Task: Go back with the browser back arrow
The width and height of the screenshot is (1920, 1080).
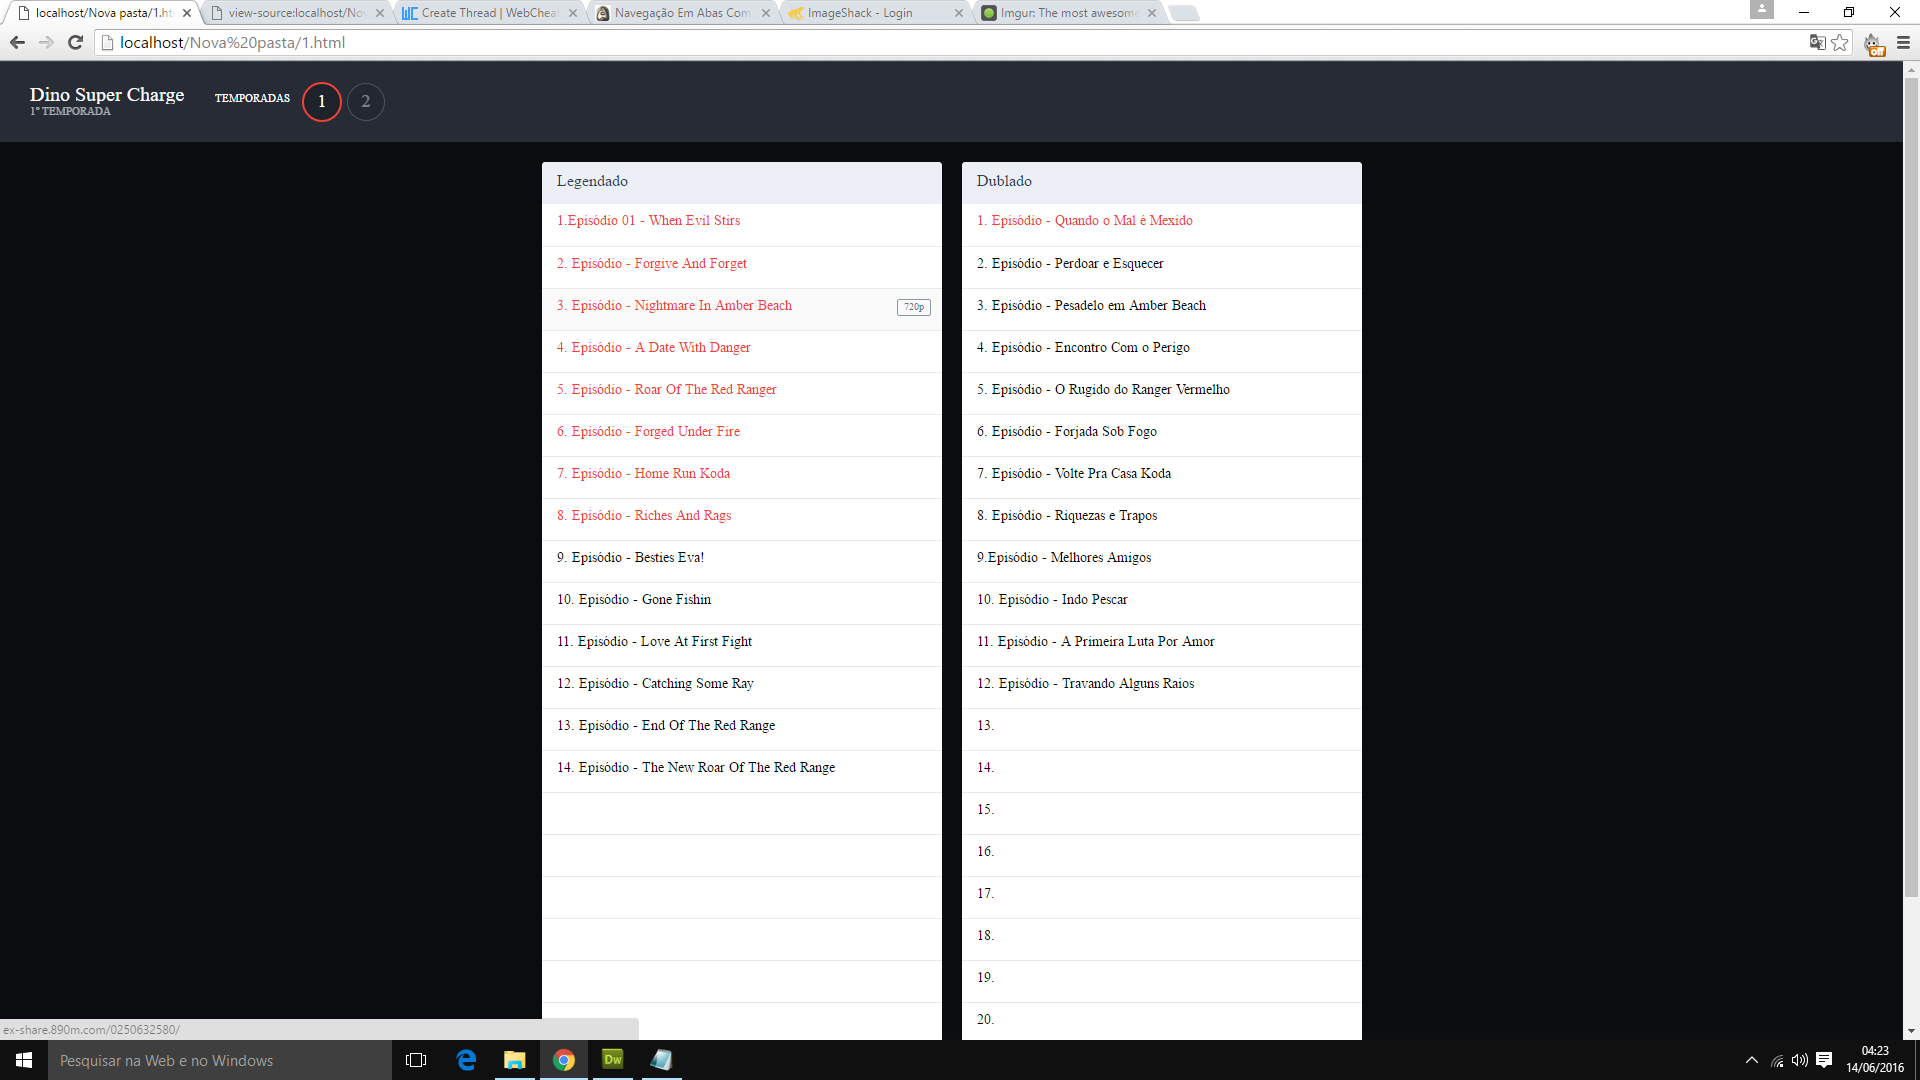Action: (x=17, y=42)
